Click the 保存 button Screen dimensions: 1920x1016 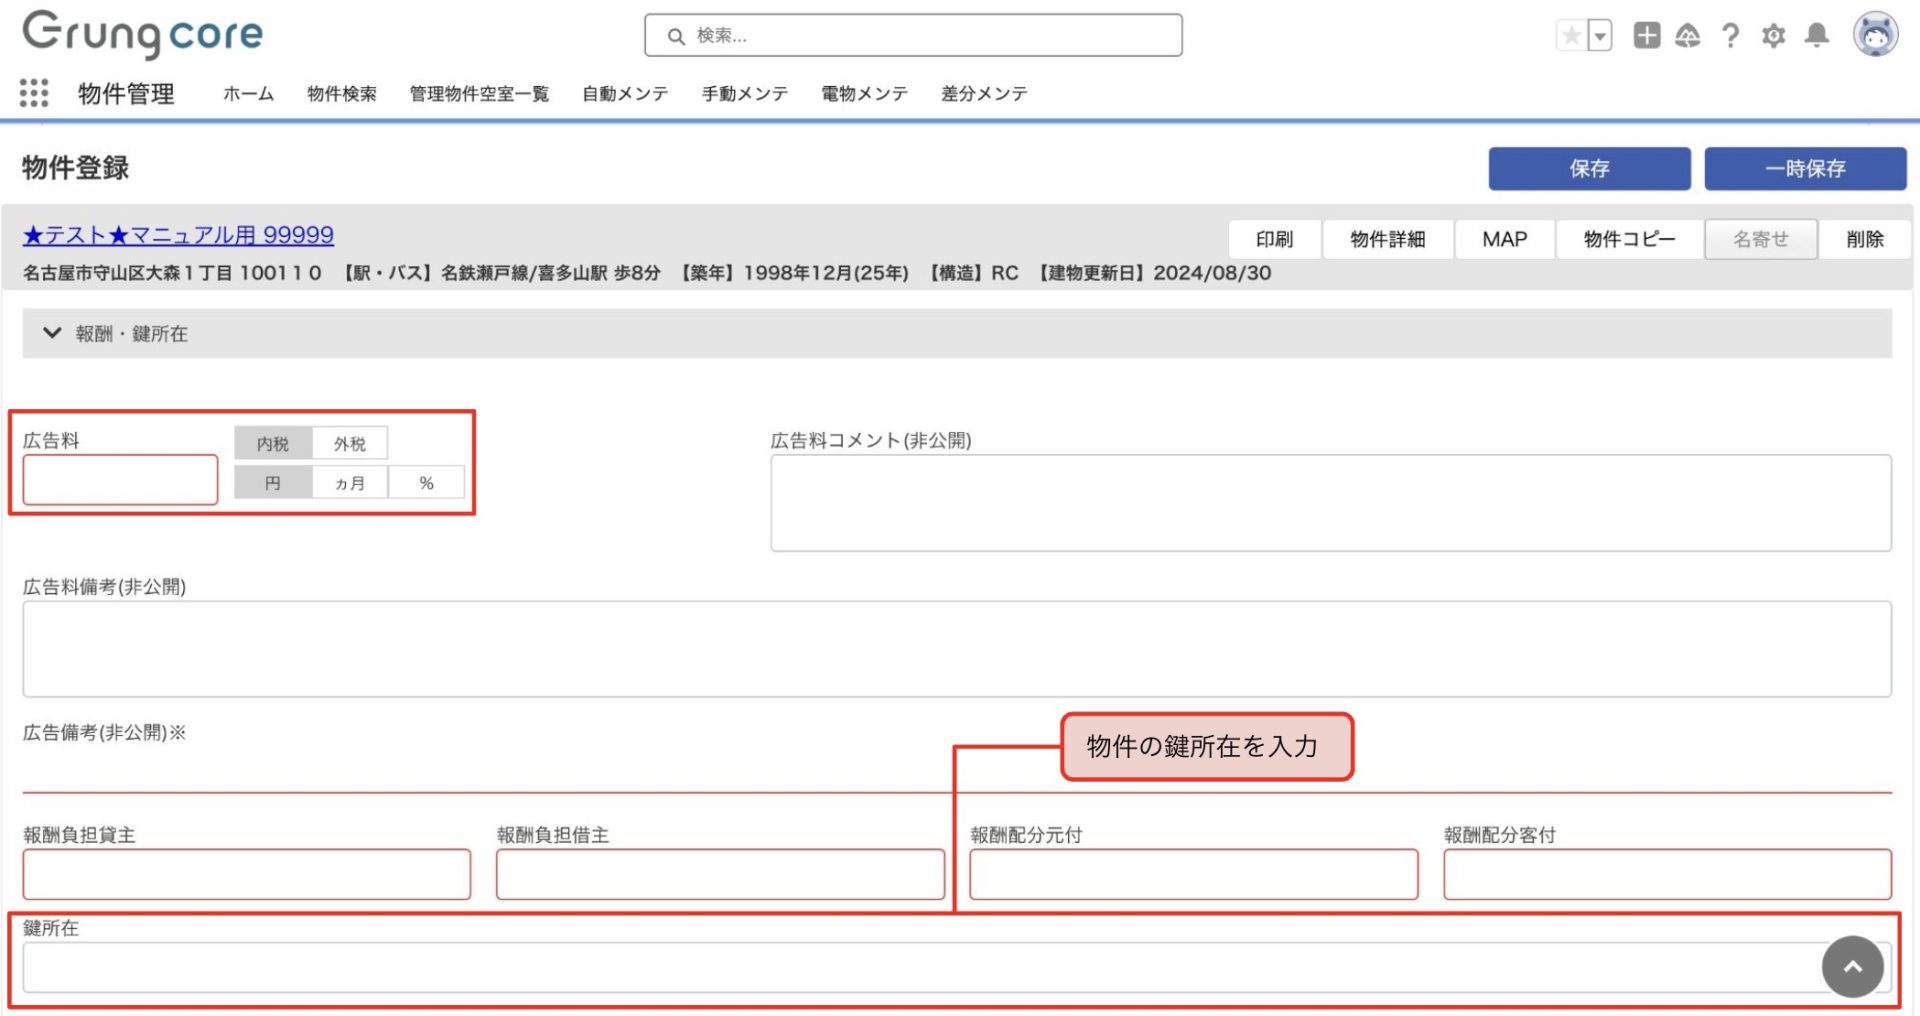tap(1589, 168)
